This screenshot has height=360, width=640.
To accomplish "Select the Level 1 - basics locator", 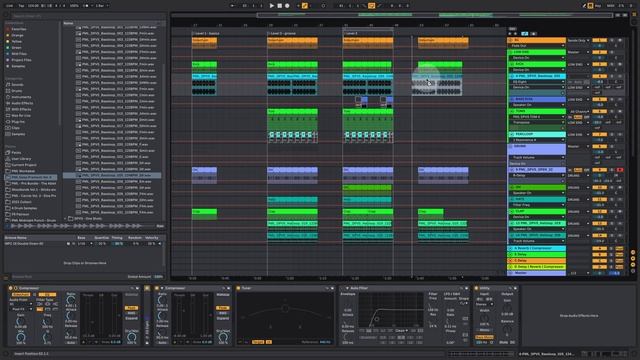I will [207, 33].
